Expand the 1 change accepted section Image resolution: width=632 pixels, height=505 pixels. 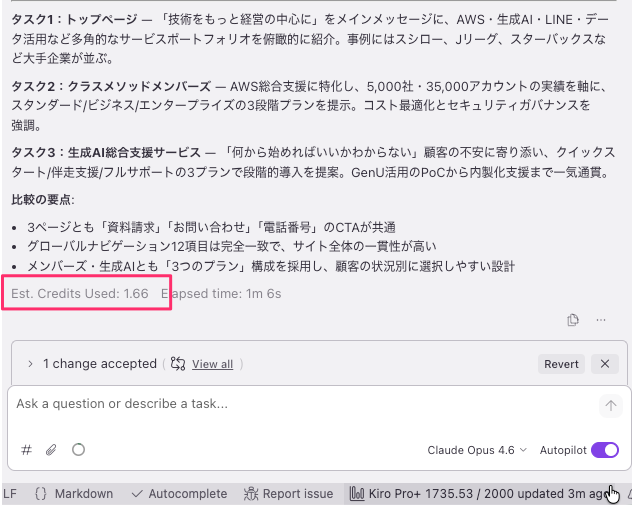[x=30, y=364]
